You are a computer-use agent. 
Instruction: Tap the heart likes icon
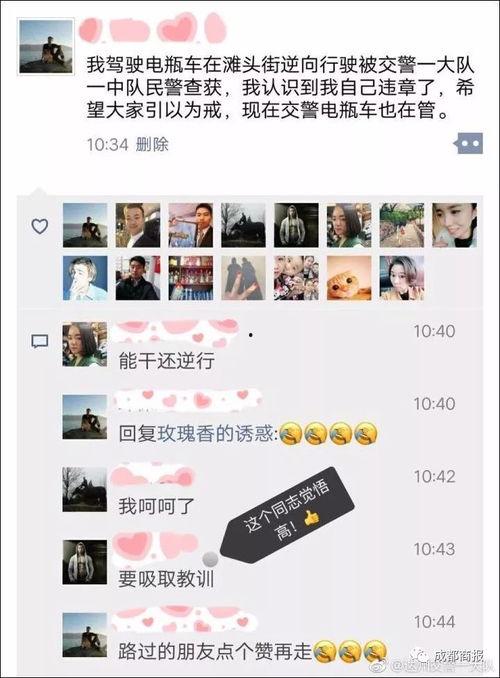pos(40,226)
